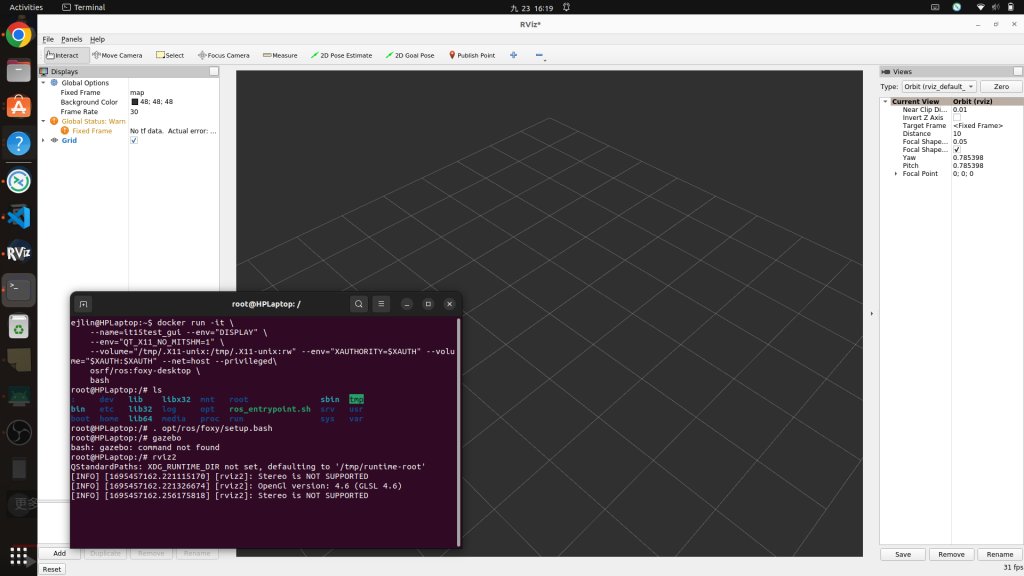
Task: Click the right panel collapse arrow handle
Action: pyautogui.click(x=872, y=313)
